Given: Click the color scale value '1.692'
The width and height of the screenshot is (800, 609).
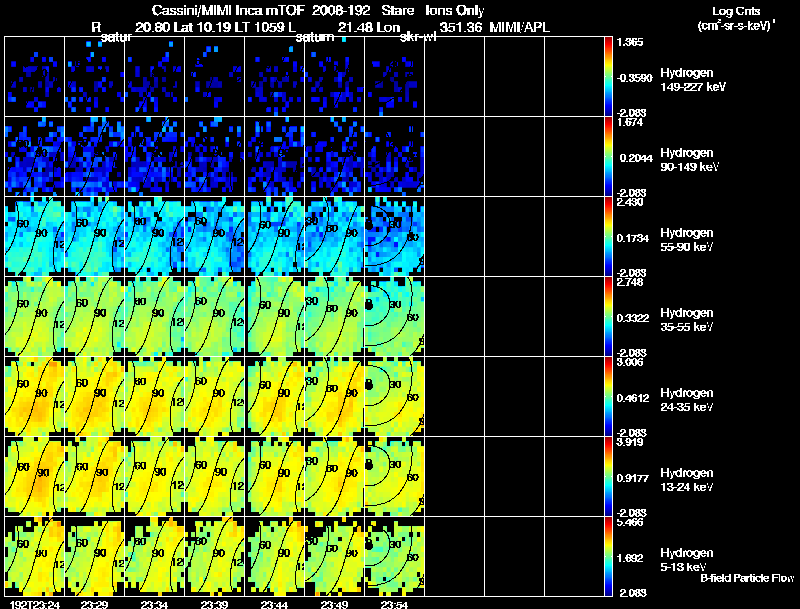Looking at the screenshot, I should [630, 559].
